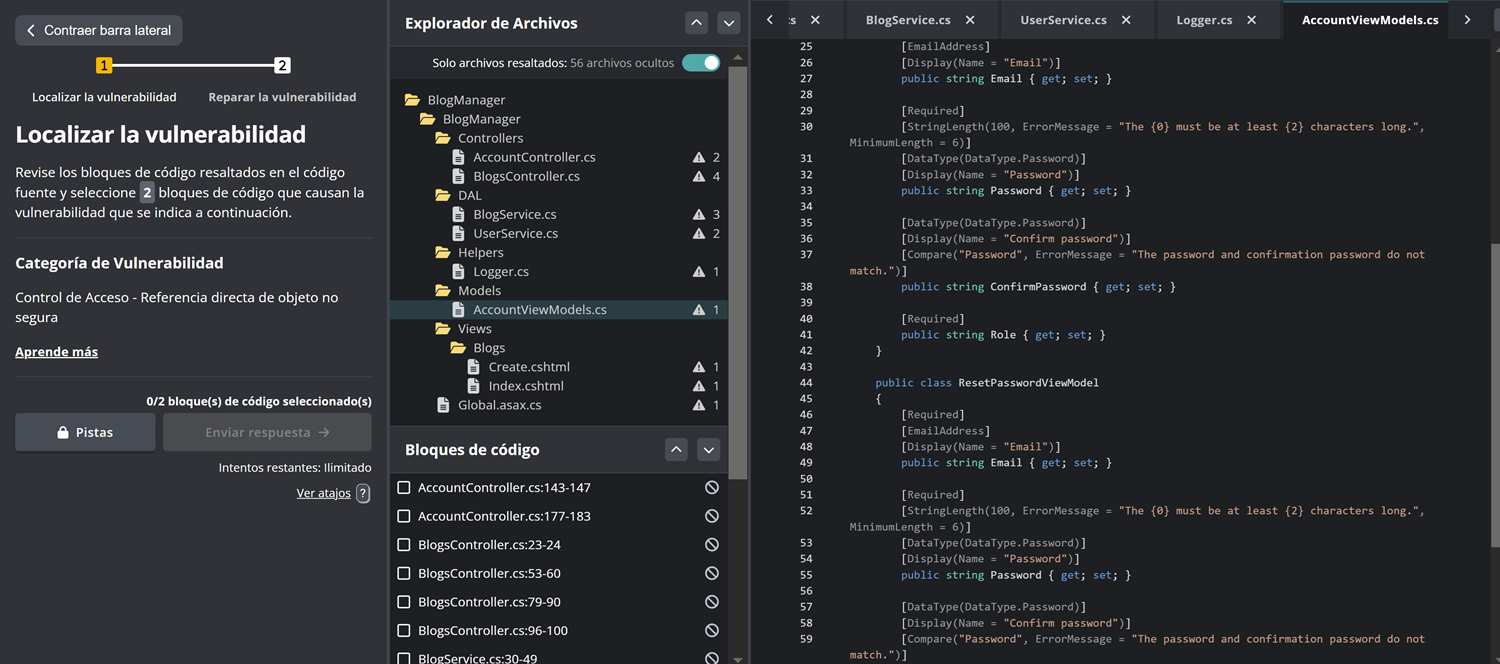1500x664 pixels.
Task: Click the warning icon beside Logger.cs
Action: [x=699, y=272]
